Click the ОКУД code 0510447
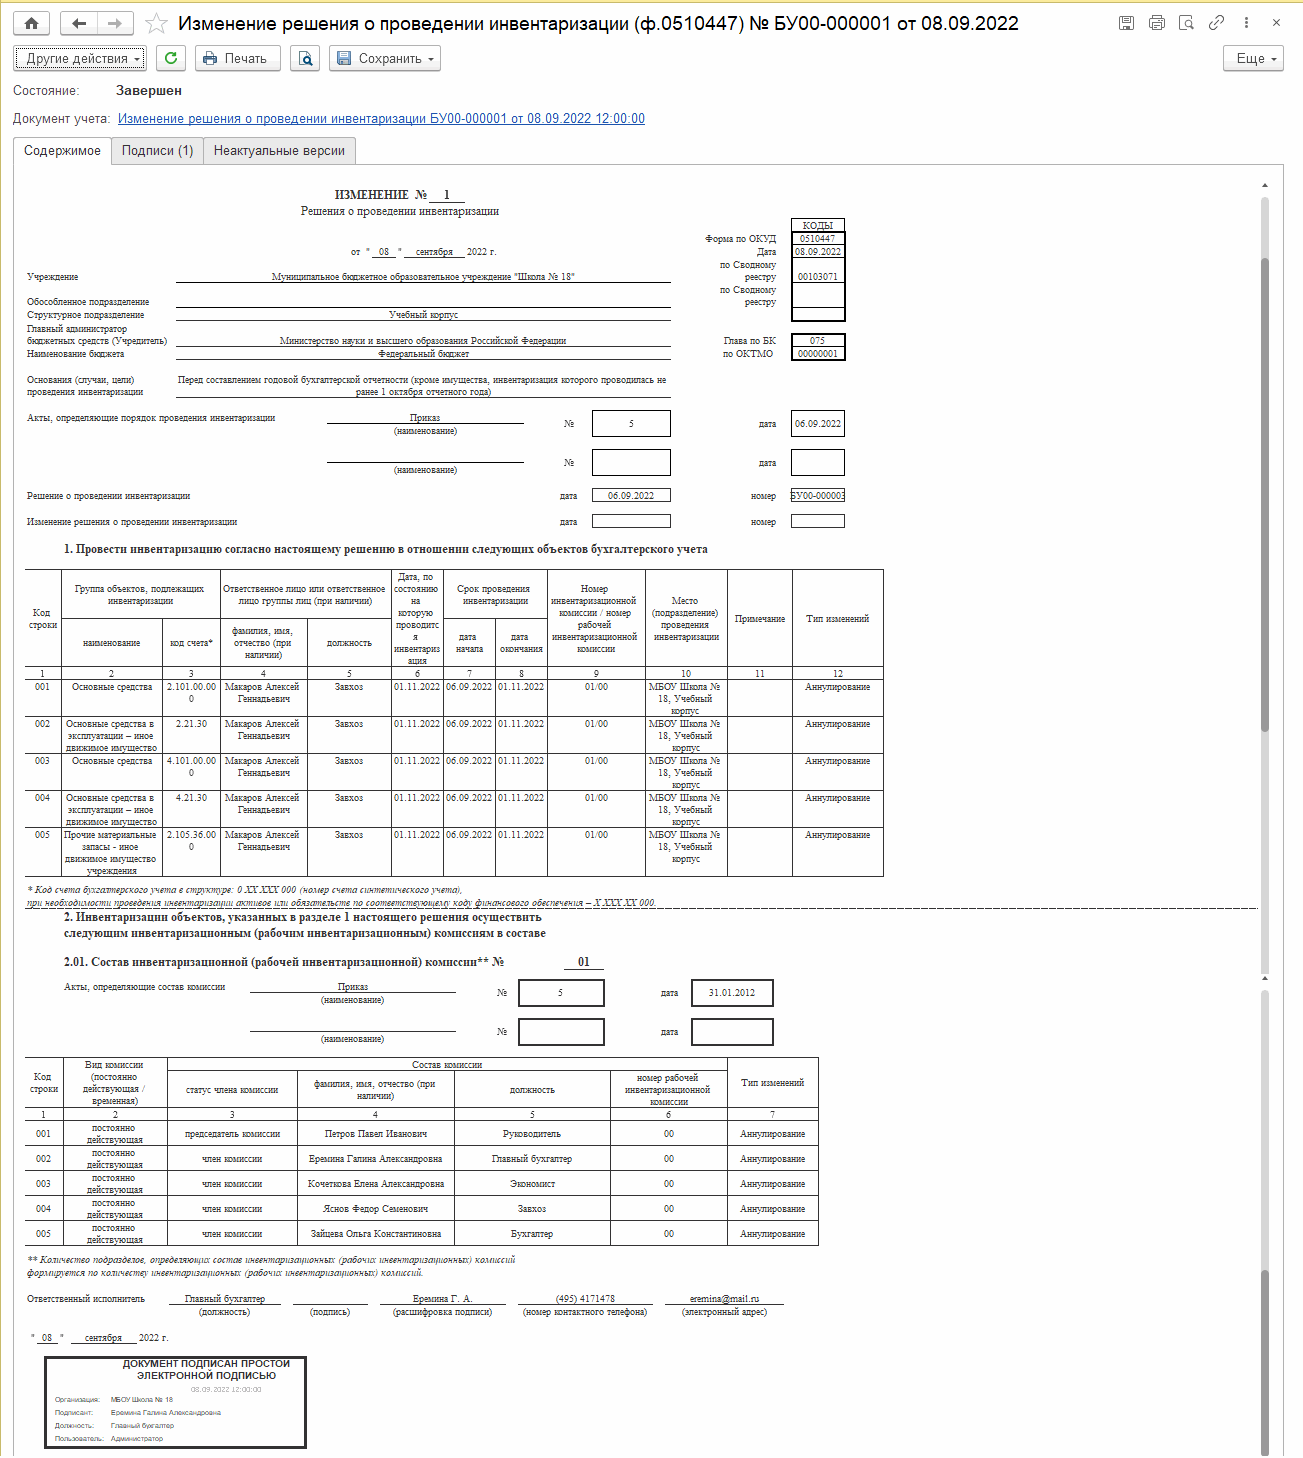This screenshot has width=1303, height=1458. pyautogui.click(x=818, y=239)
